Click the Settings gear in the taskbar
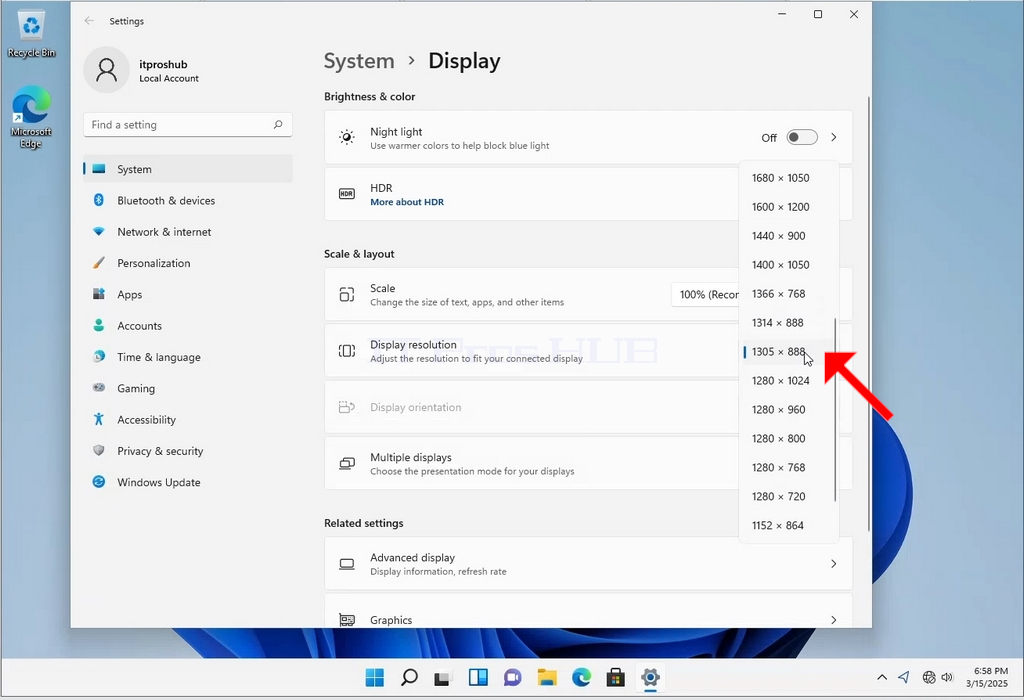The height and width of the screenshot is (700, 1024). [x=650, y=678]
